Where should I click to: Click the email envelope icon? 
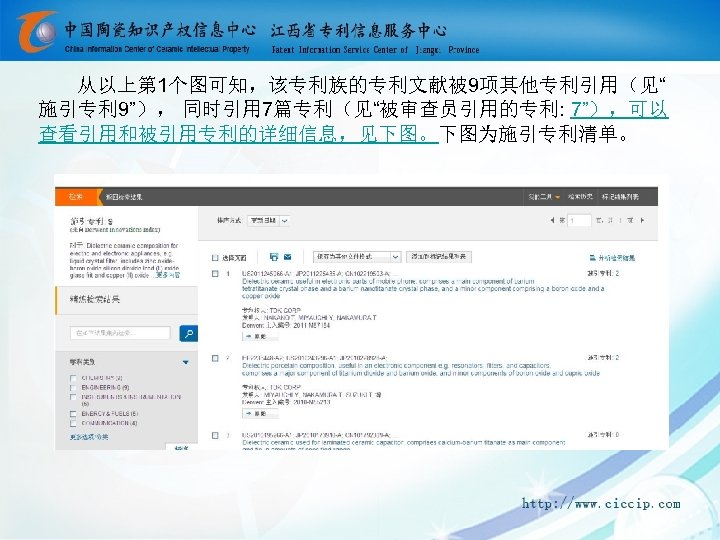287,257
